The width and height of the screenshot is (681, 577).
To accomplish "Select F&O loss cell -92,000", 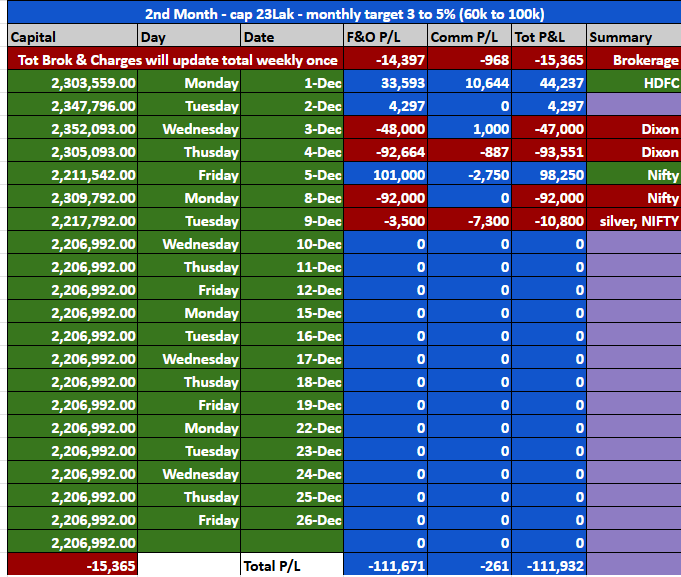I will 385,198.
